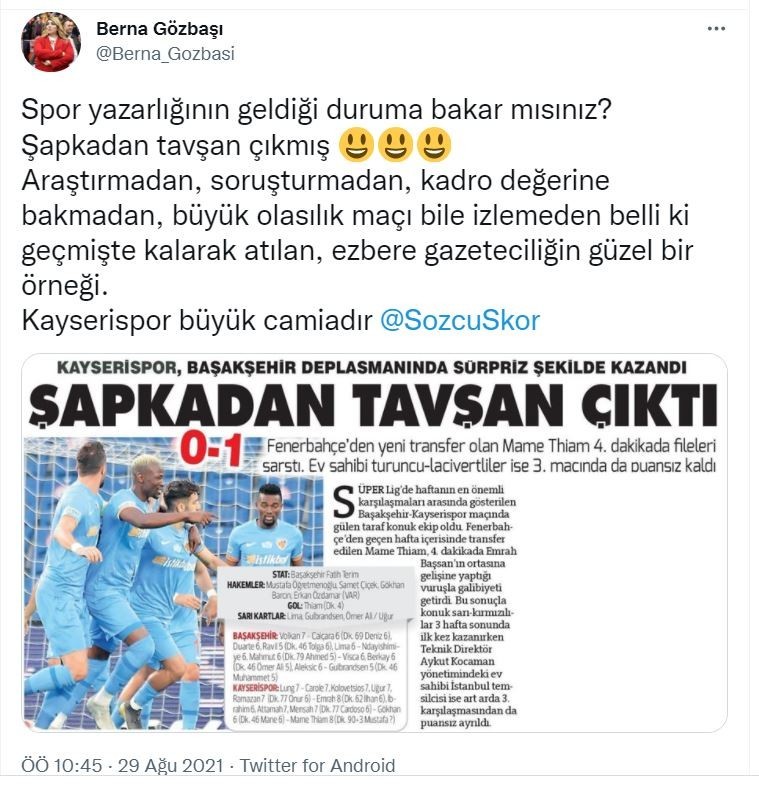Click the red 0-1 score in the clipping
The width and height of the screenshot is (759, 785).
pyautogui.click(x=212, y=450)
